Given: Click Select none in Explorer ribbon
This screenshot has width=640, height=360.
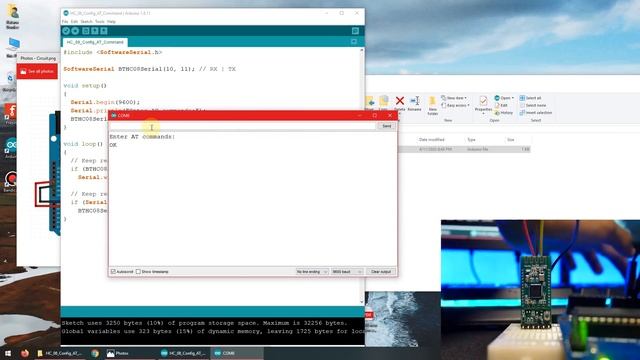Looking at the screenshot, I should (533, 105).
